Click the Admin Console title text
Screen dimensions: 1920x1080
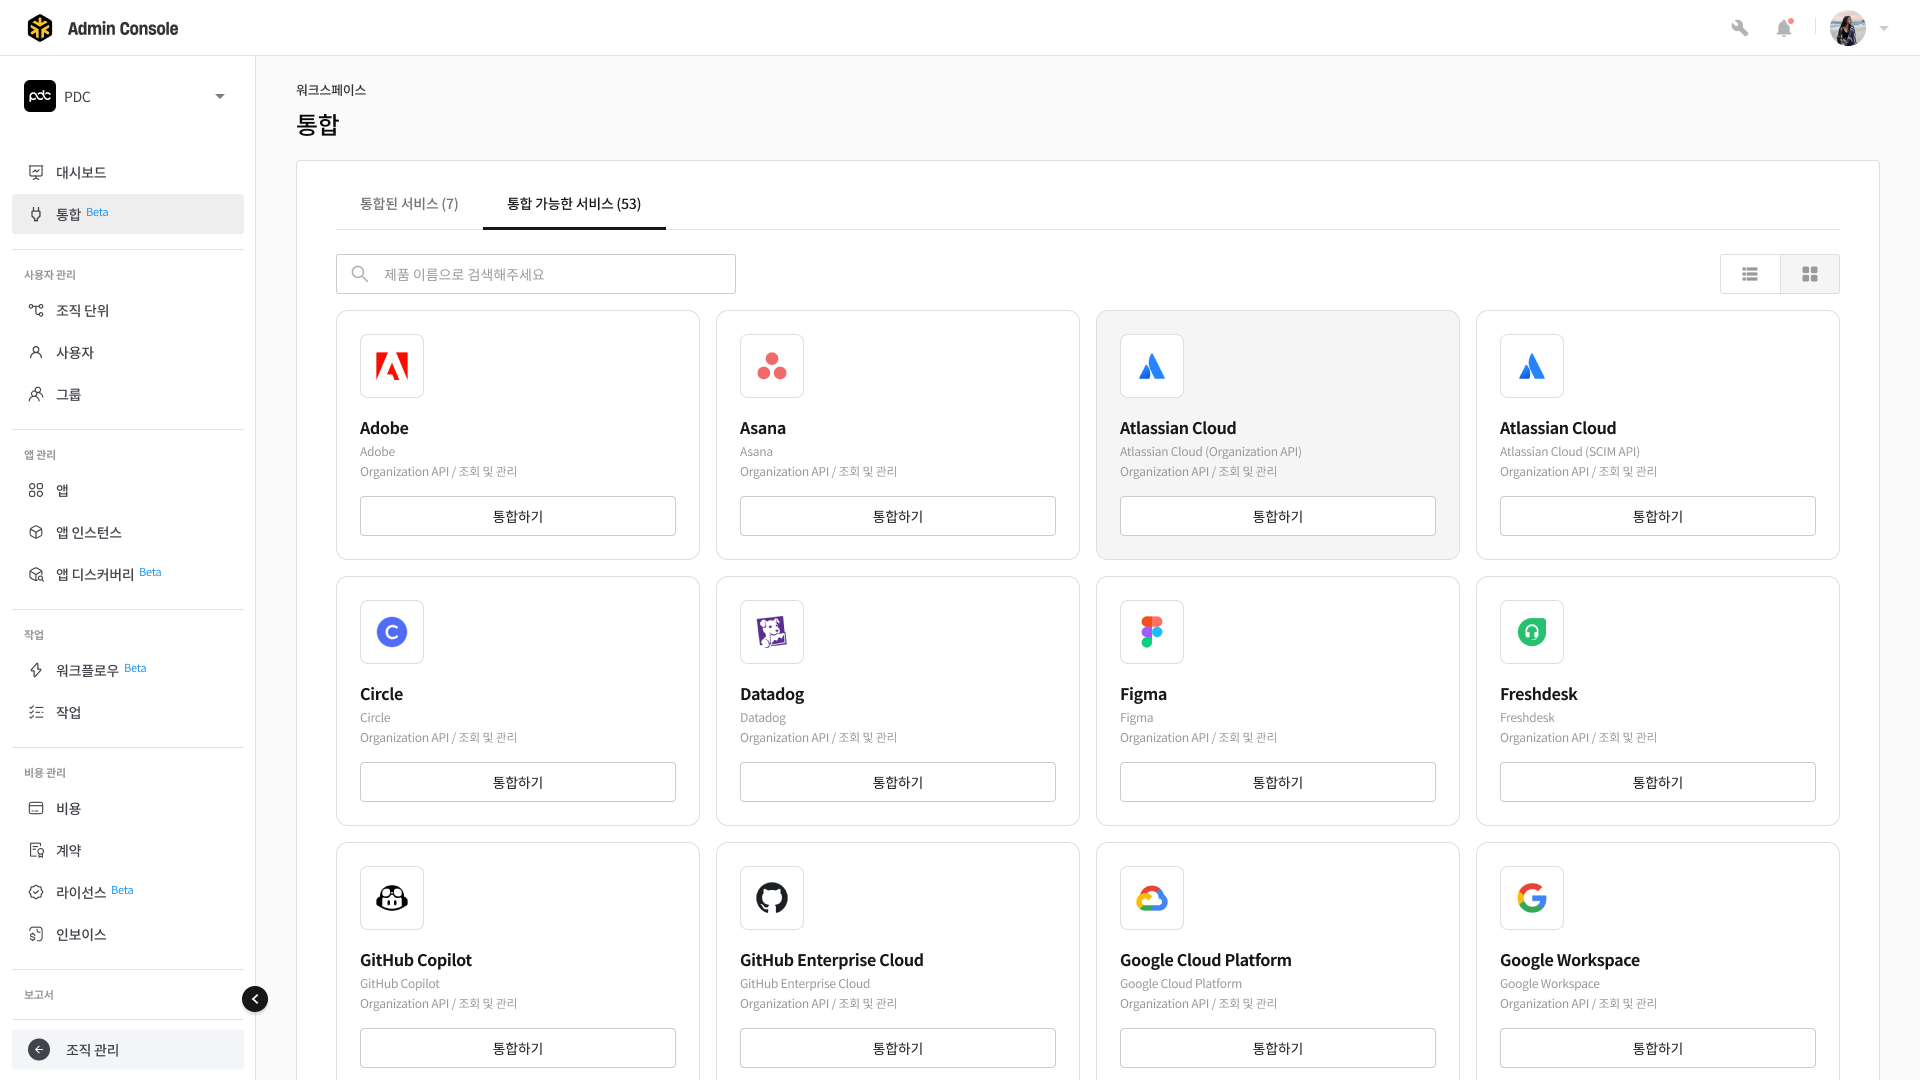click(x=123, y=28)
